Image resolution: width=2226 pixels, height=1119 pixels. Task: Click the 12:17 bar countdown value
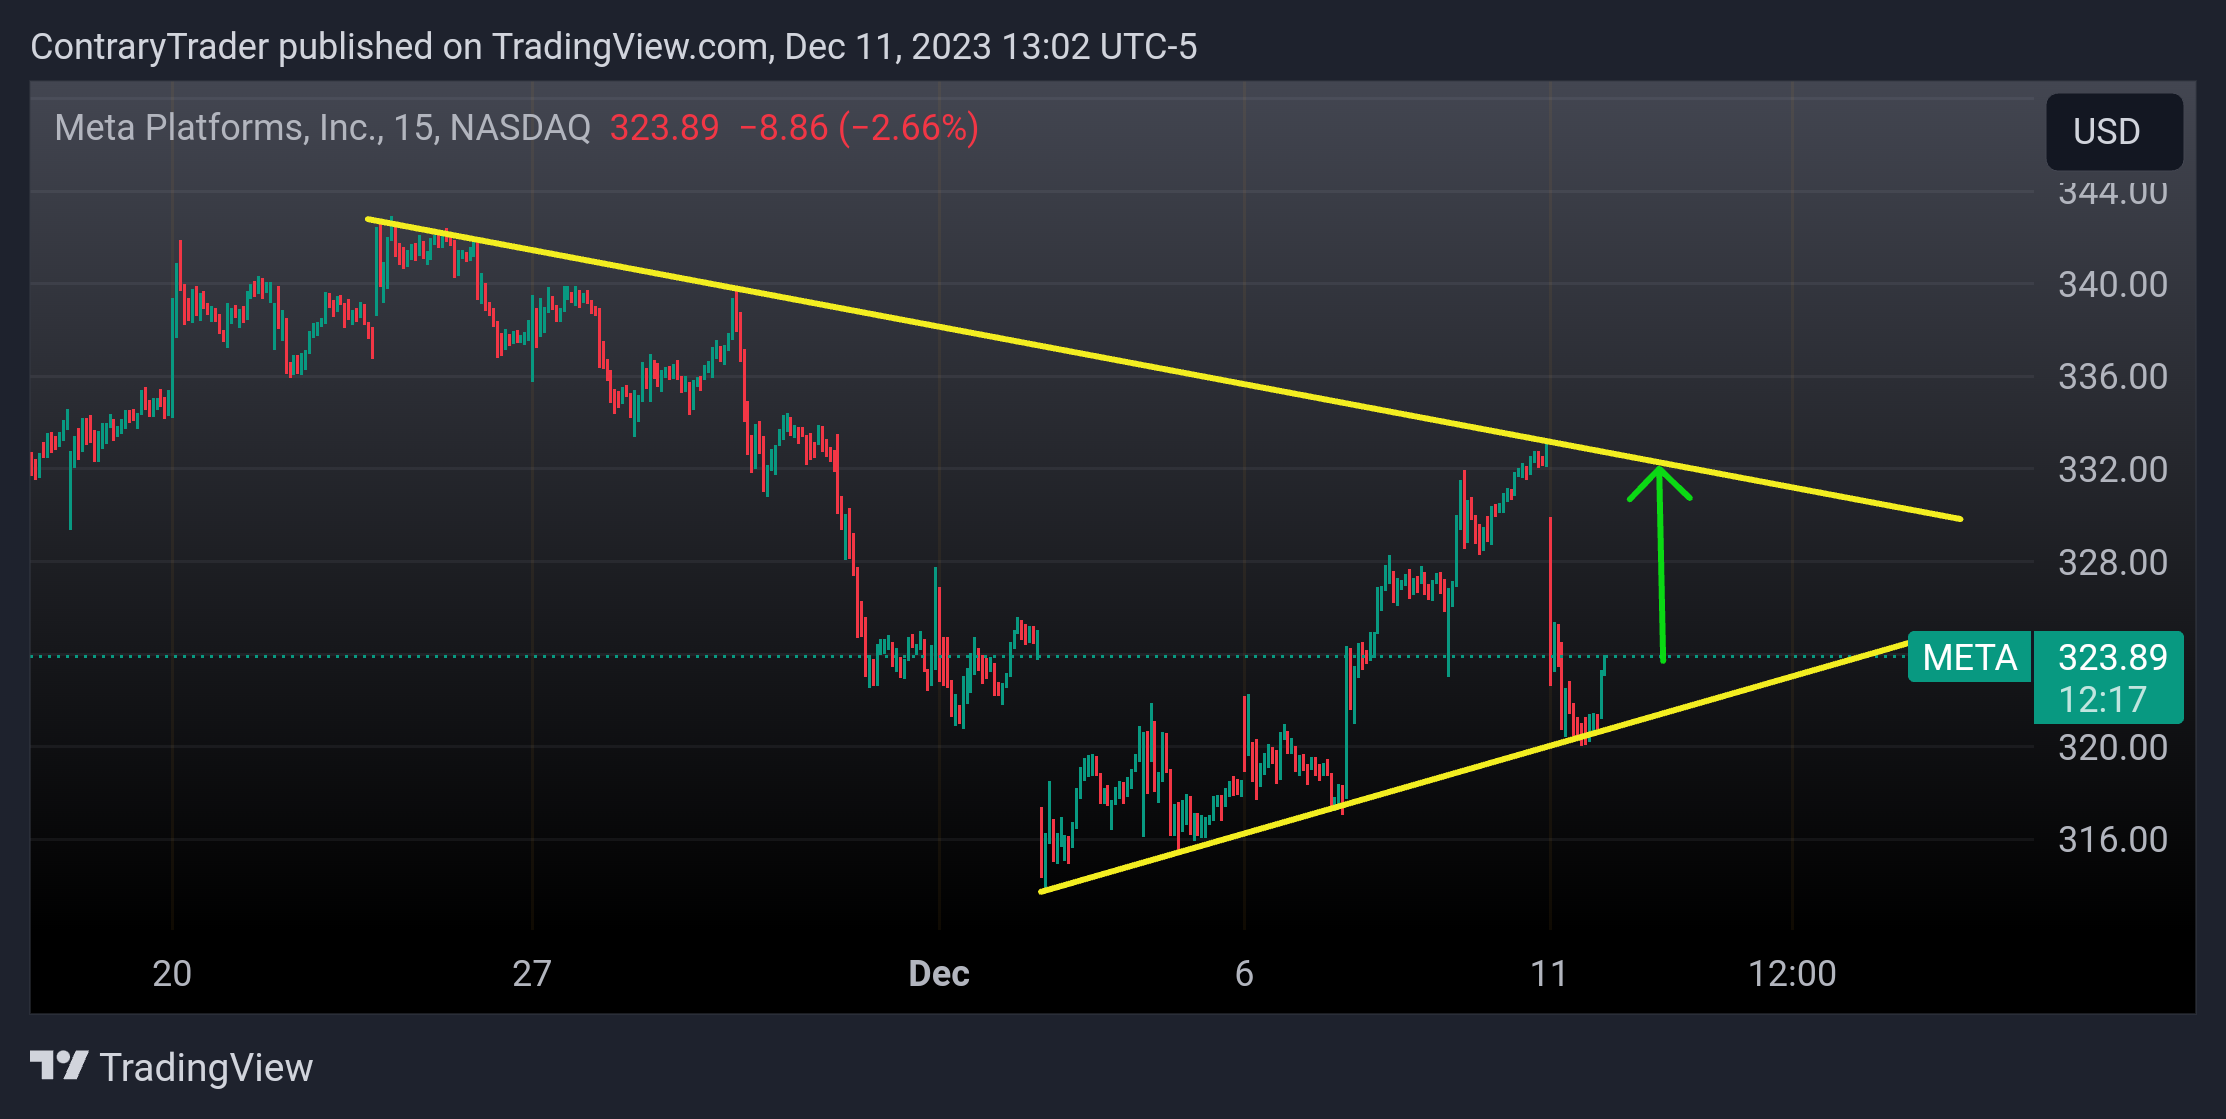pos(2102,699)
